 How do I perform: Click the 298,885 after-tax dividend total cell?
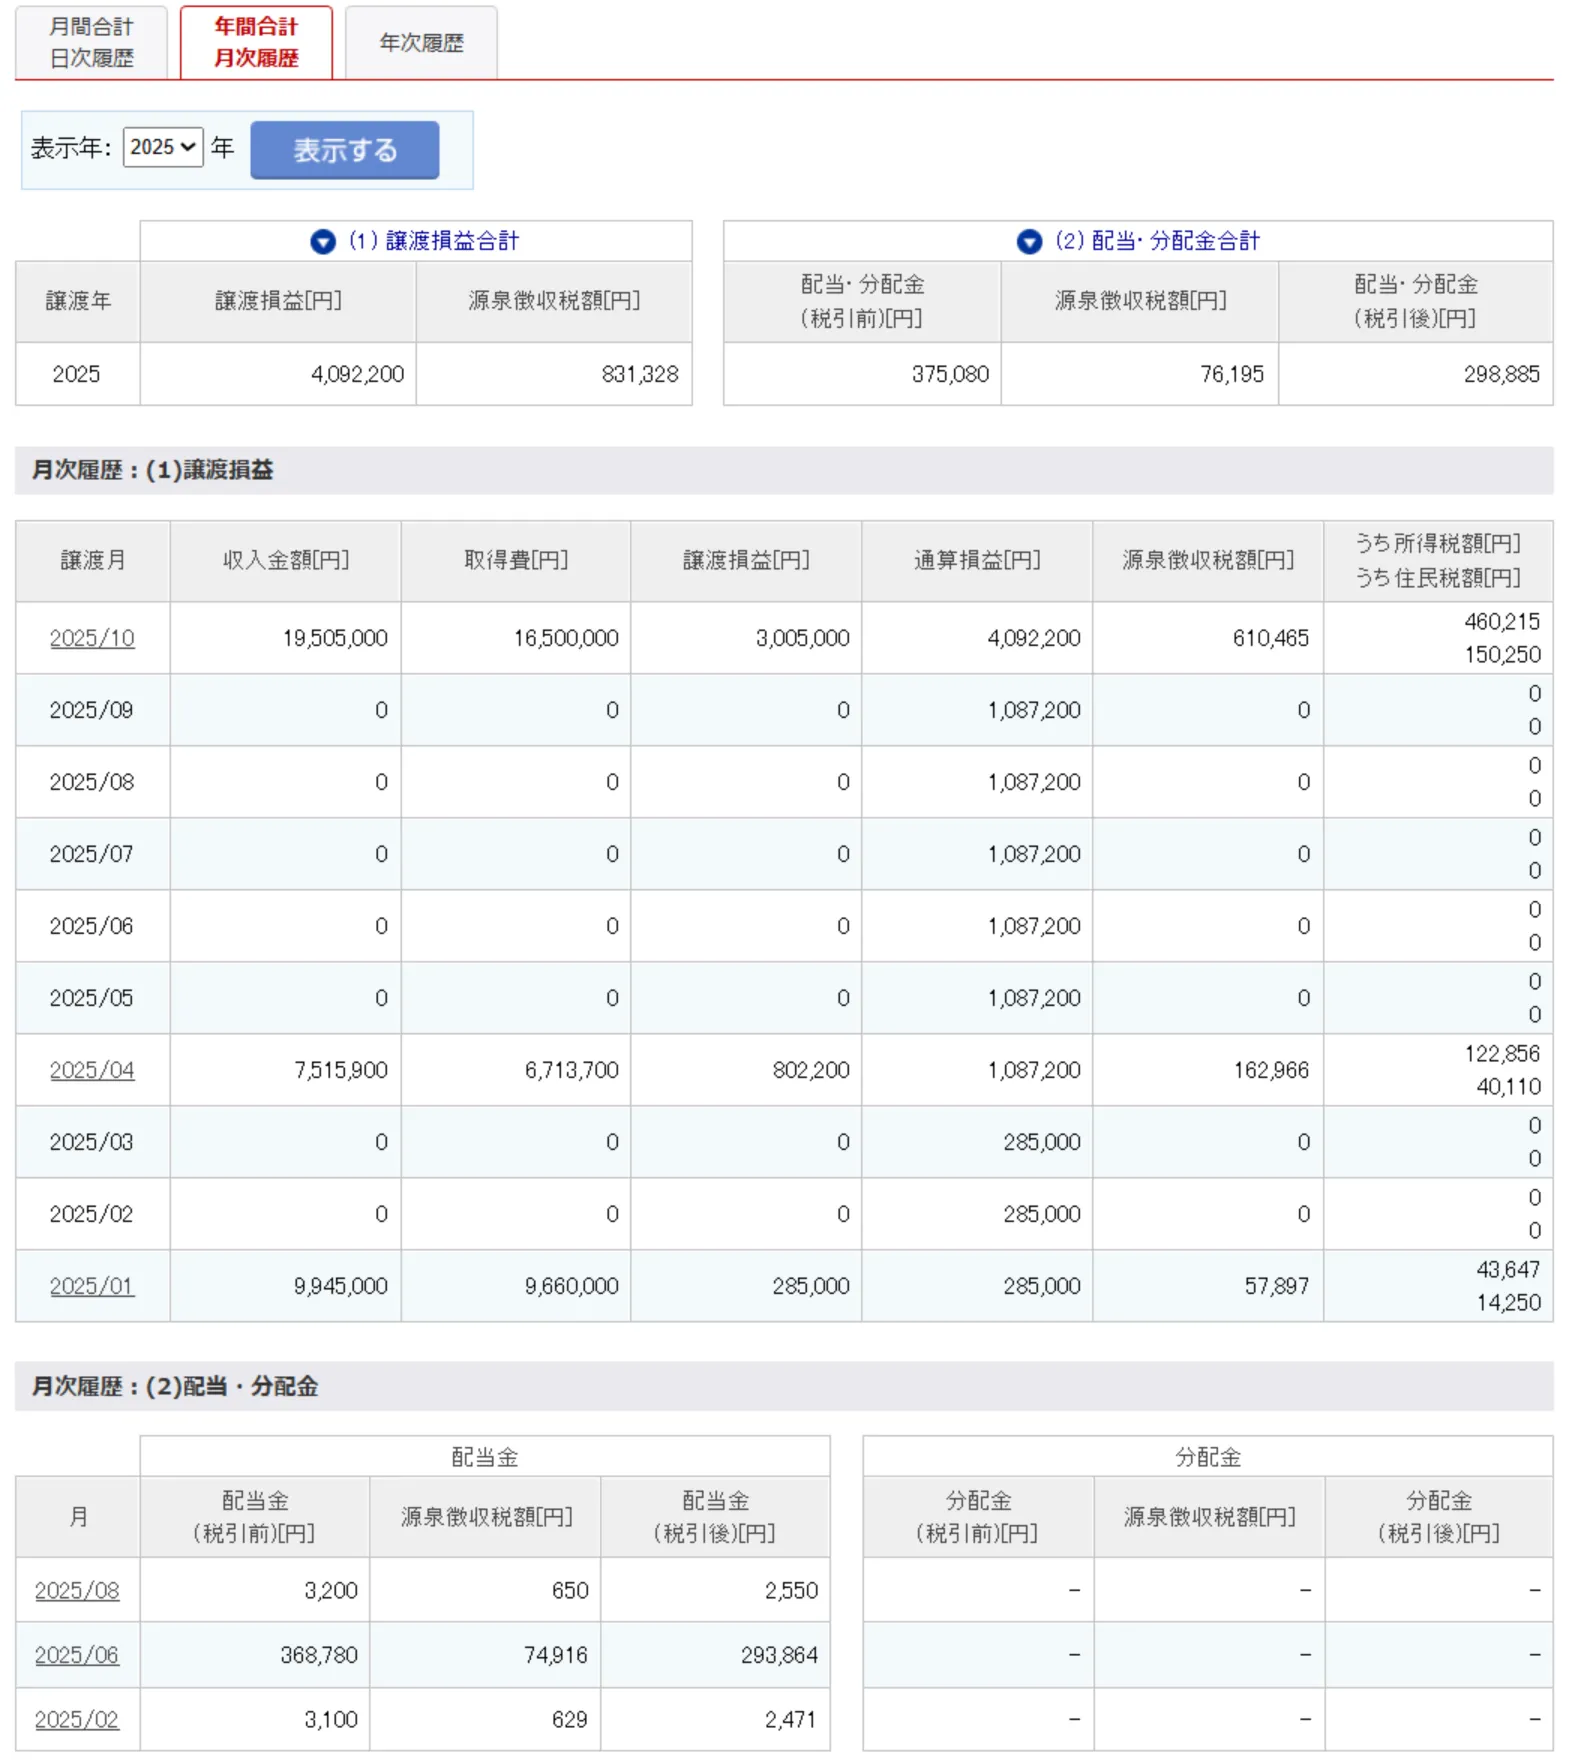[x=1501, y=374]
